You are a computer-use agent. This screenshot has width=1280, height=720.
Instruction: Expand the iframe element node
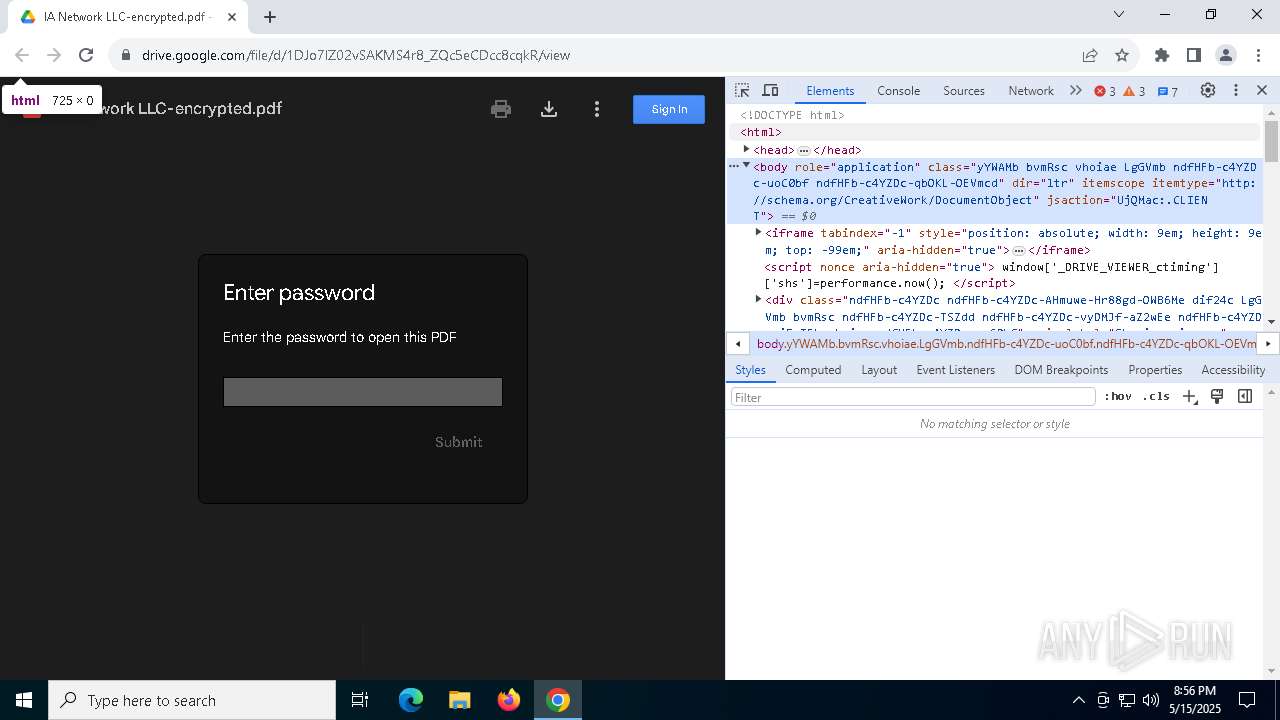pyautogui.click(x=758, y=232)
